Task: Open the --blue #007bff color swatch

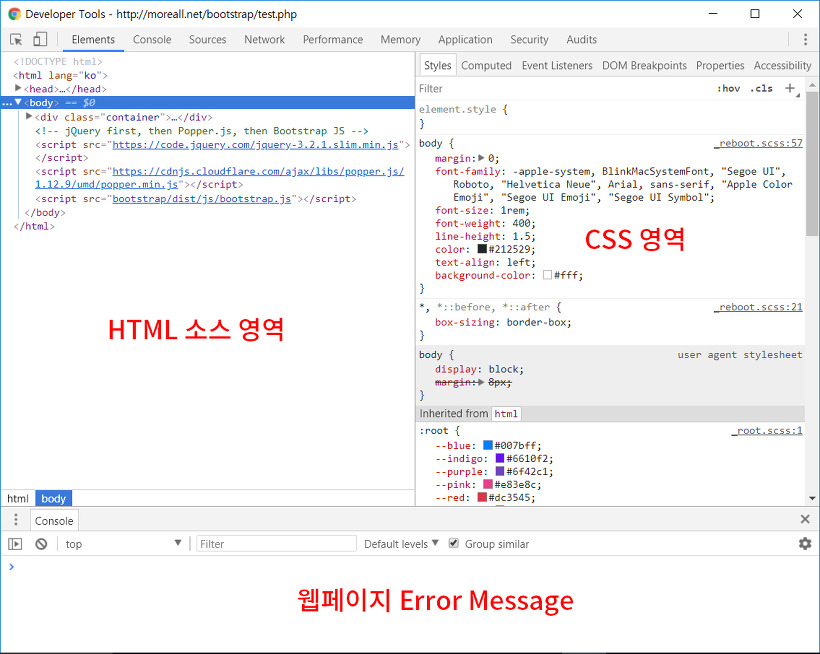Action: (488, 445)
